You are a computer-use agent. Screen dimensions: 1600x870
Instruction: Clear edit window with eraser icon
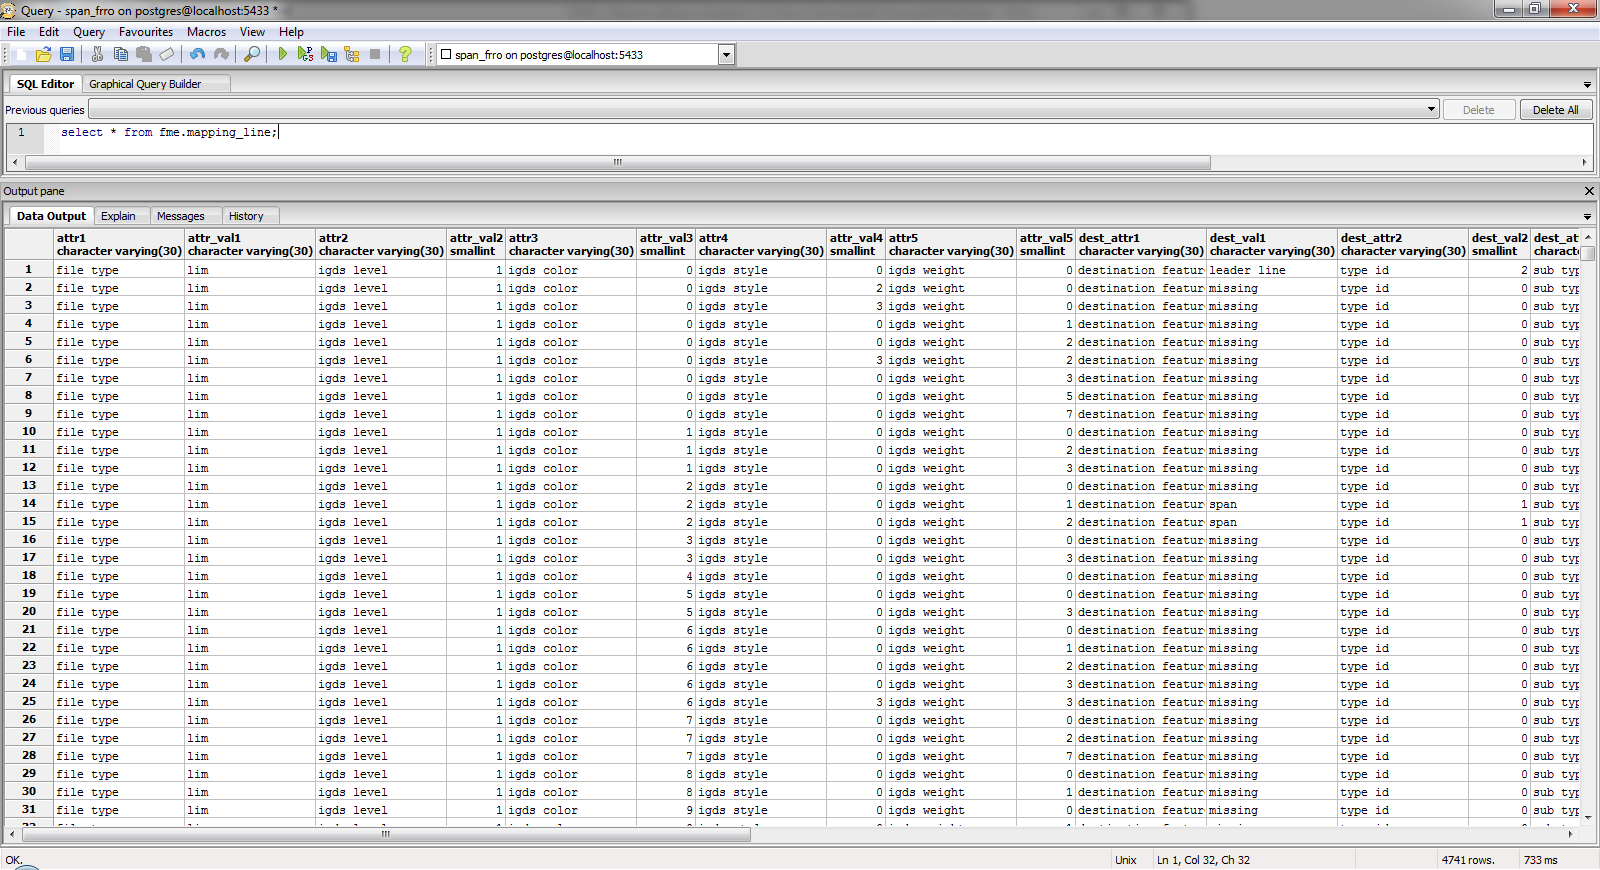click(x=166, y=54)
